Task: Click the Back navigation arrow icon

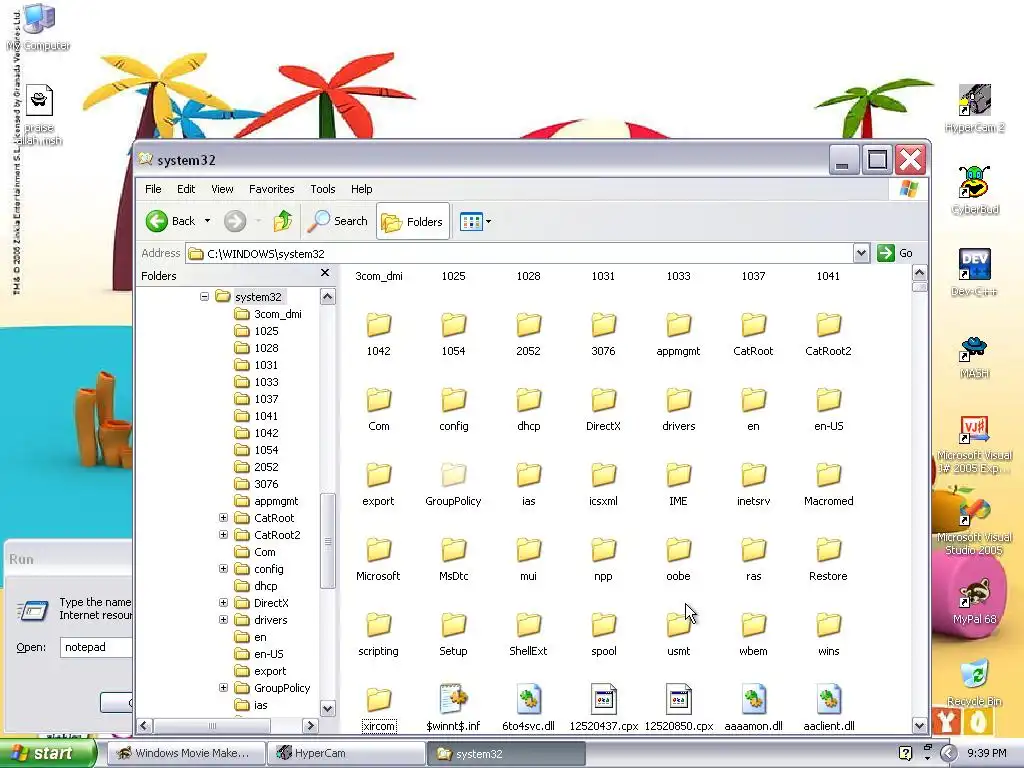Action: pos(157,221)
